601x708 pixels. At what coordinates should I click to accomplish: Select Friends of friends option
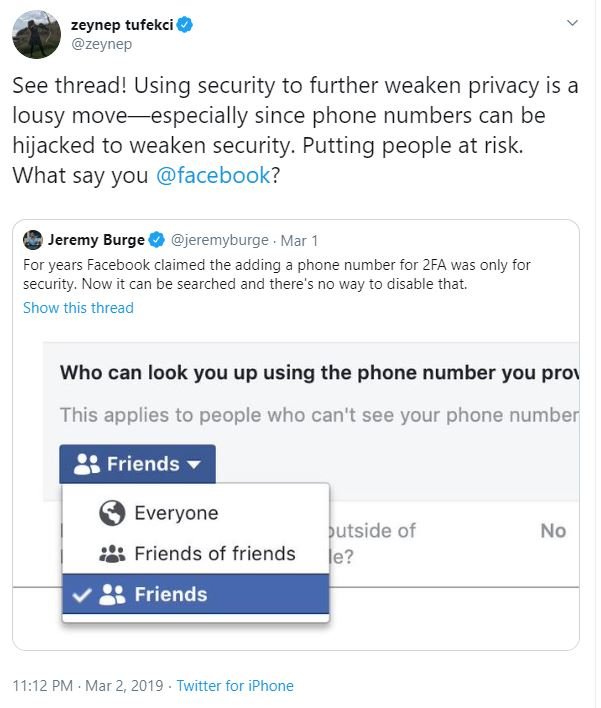[x=214, y=553]
